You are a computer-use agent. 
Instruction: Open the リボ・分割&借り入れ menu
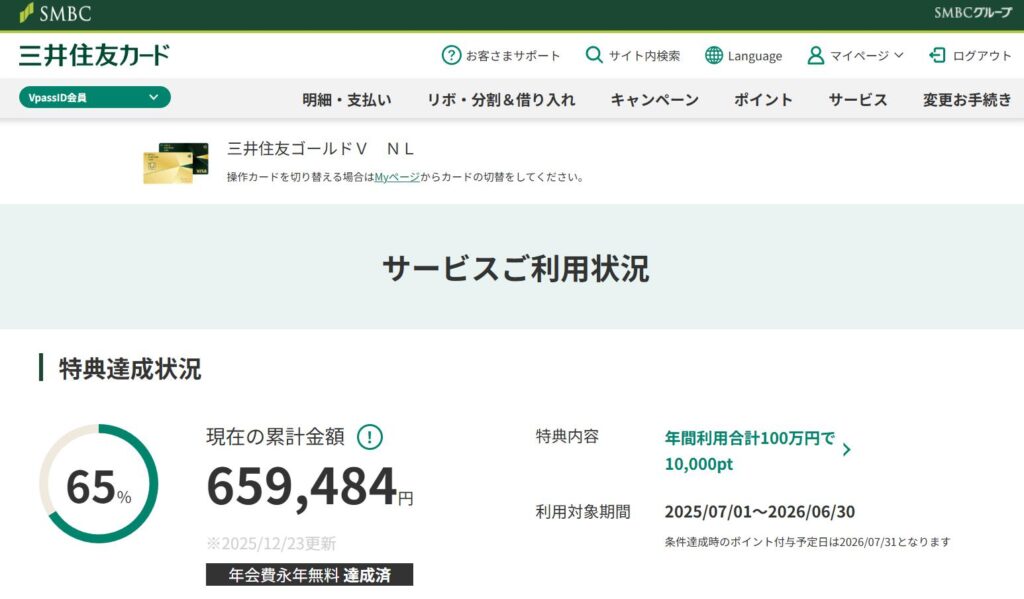501,99
